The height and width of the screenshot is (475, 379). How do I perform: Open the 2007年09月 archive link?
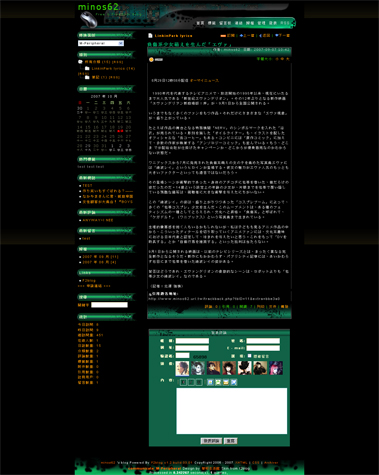(100, 257)
